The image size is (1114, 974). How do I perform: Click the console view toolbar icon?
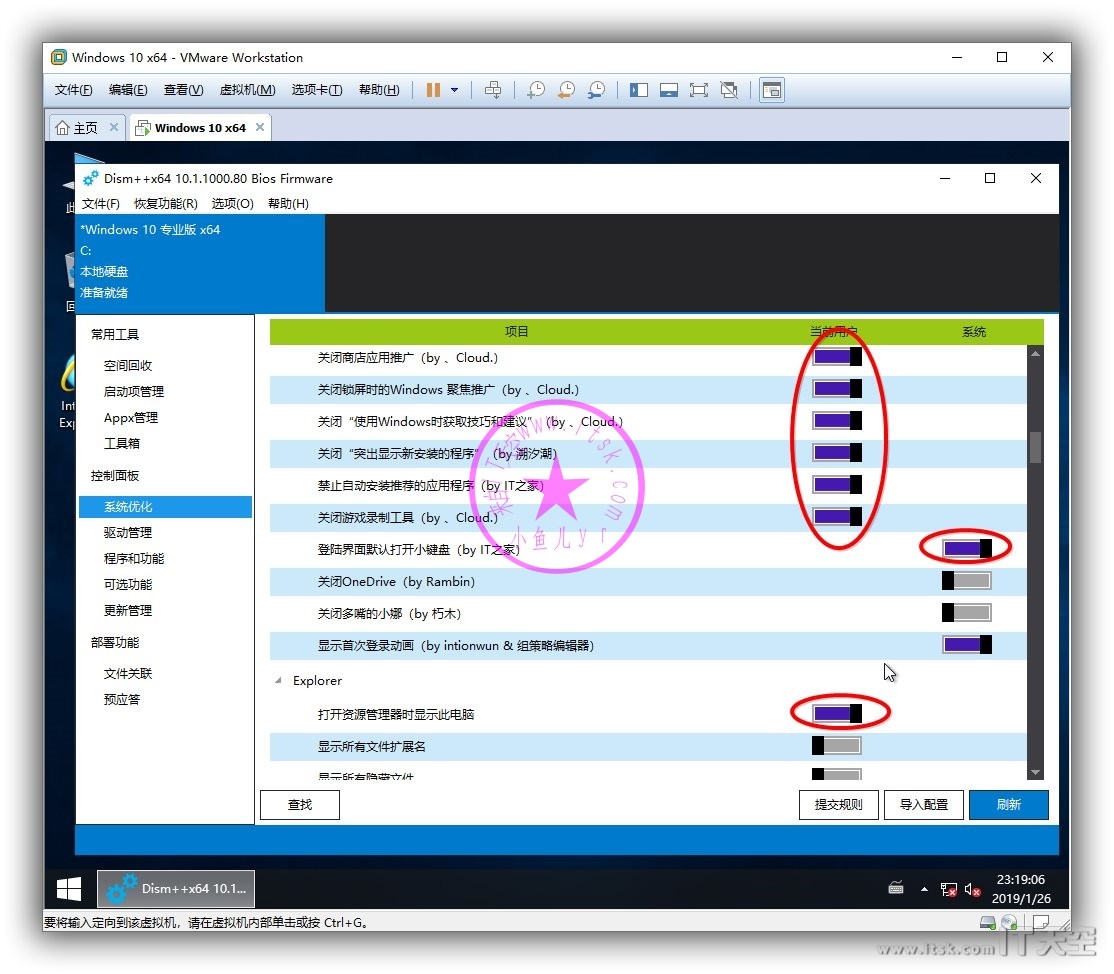click(772, 90)
